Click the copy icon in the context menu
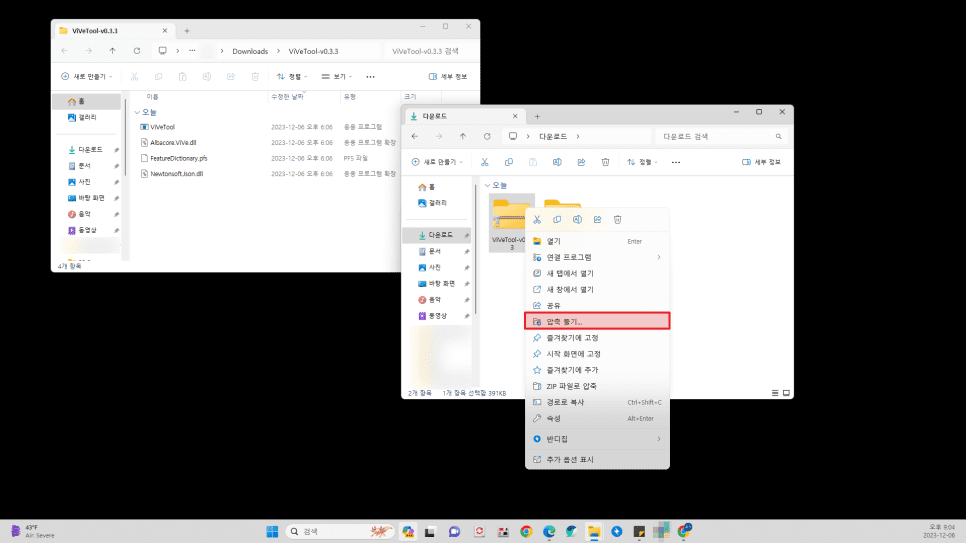Viewport: 966px width, 543px height. point(557,219)
